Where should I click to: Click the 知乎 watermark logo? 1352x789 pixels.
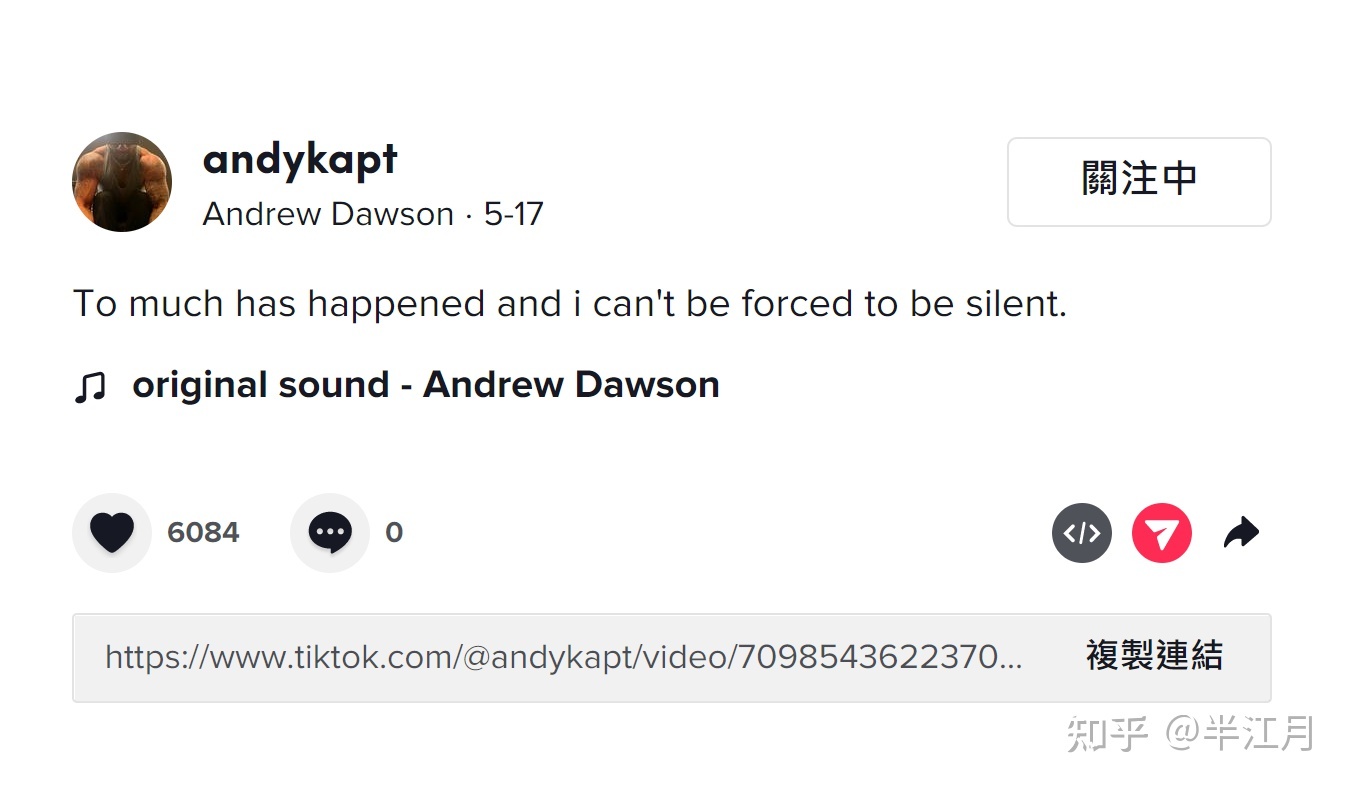click(x=1105, y=733)
